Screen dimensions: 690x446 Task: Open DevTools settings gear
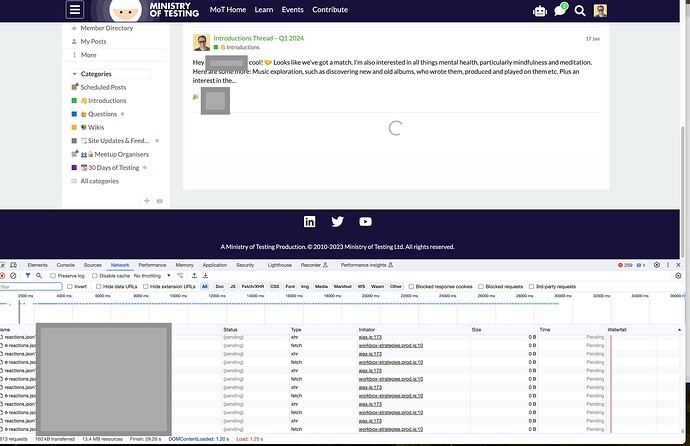coord(657,265)
